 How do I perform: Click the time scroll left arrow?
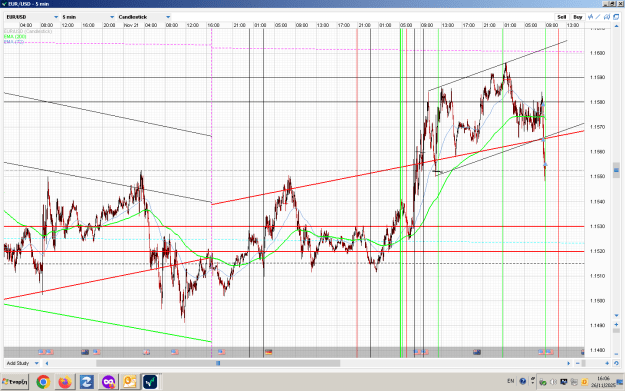tap(47, 363)
